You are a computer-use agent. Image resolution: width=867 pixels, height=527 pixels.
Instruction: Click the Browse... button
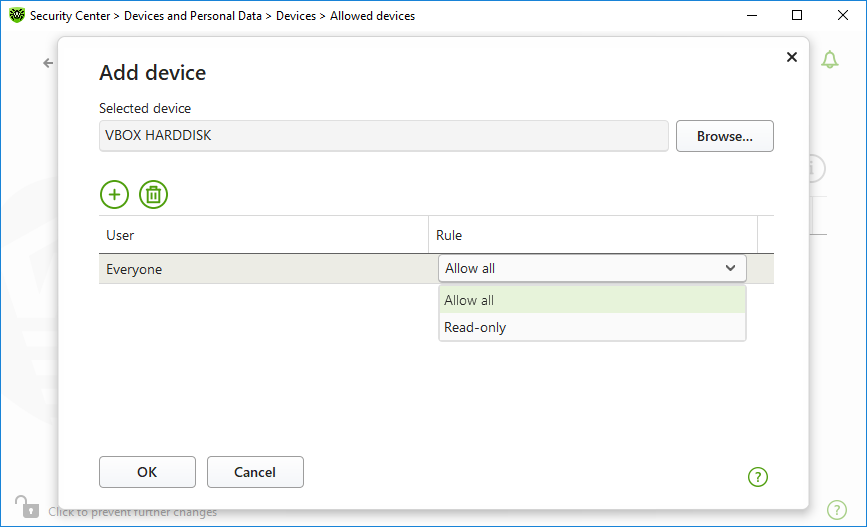[x=724, y=136]
